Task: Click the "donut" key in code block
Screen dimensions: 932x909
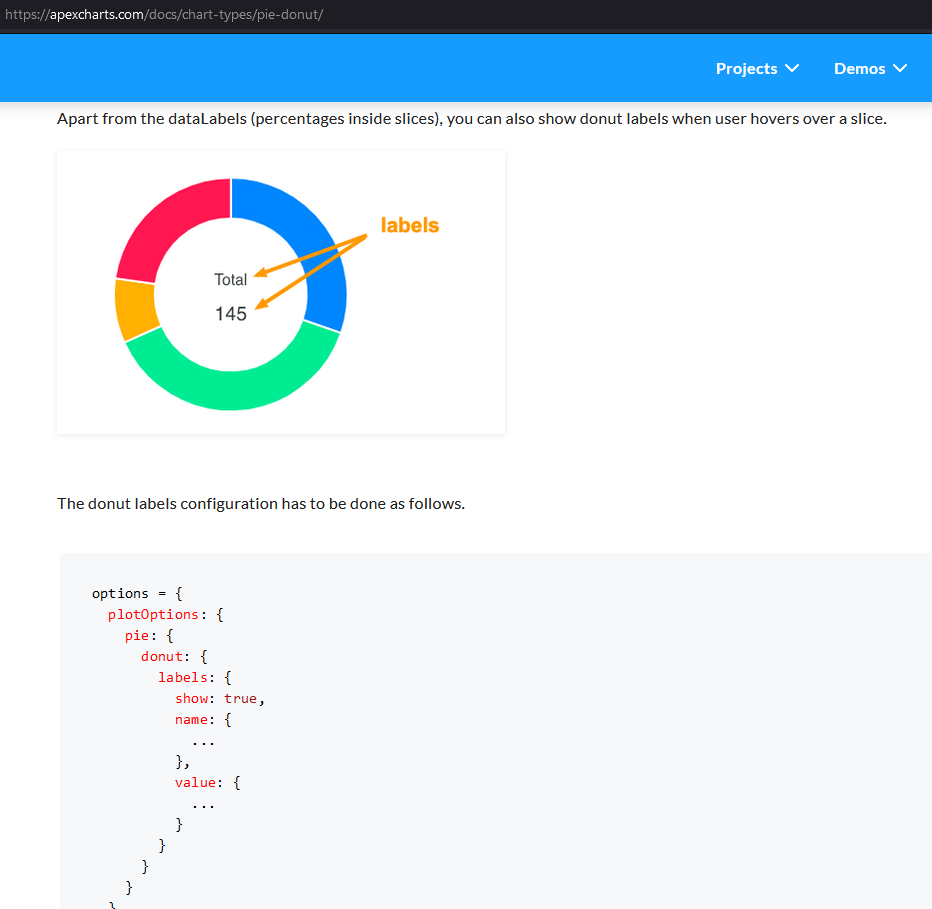Action: [162, 656]
